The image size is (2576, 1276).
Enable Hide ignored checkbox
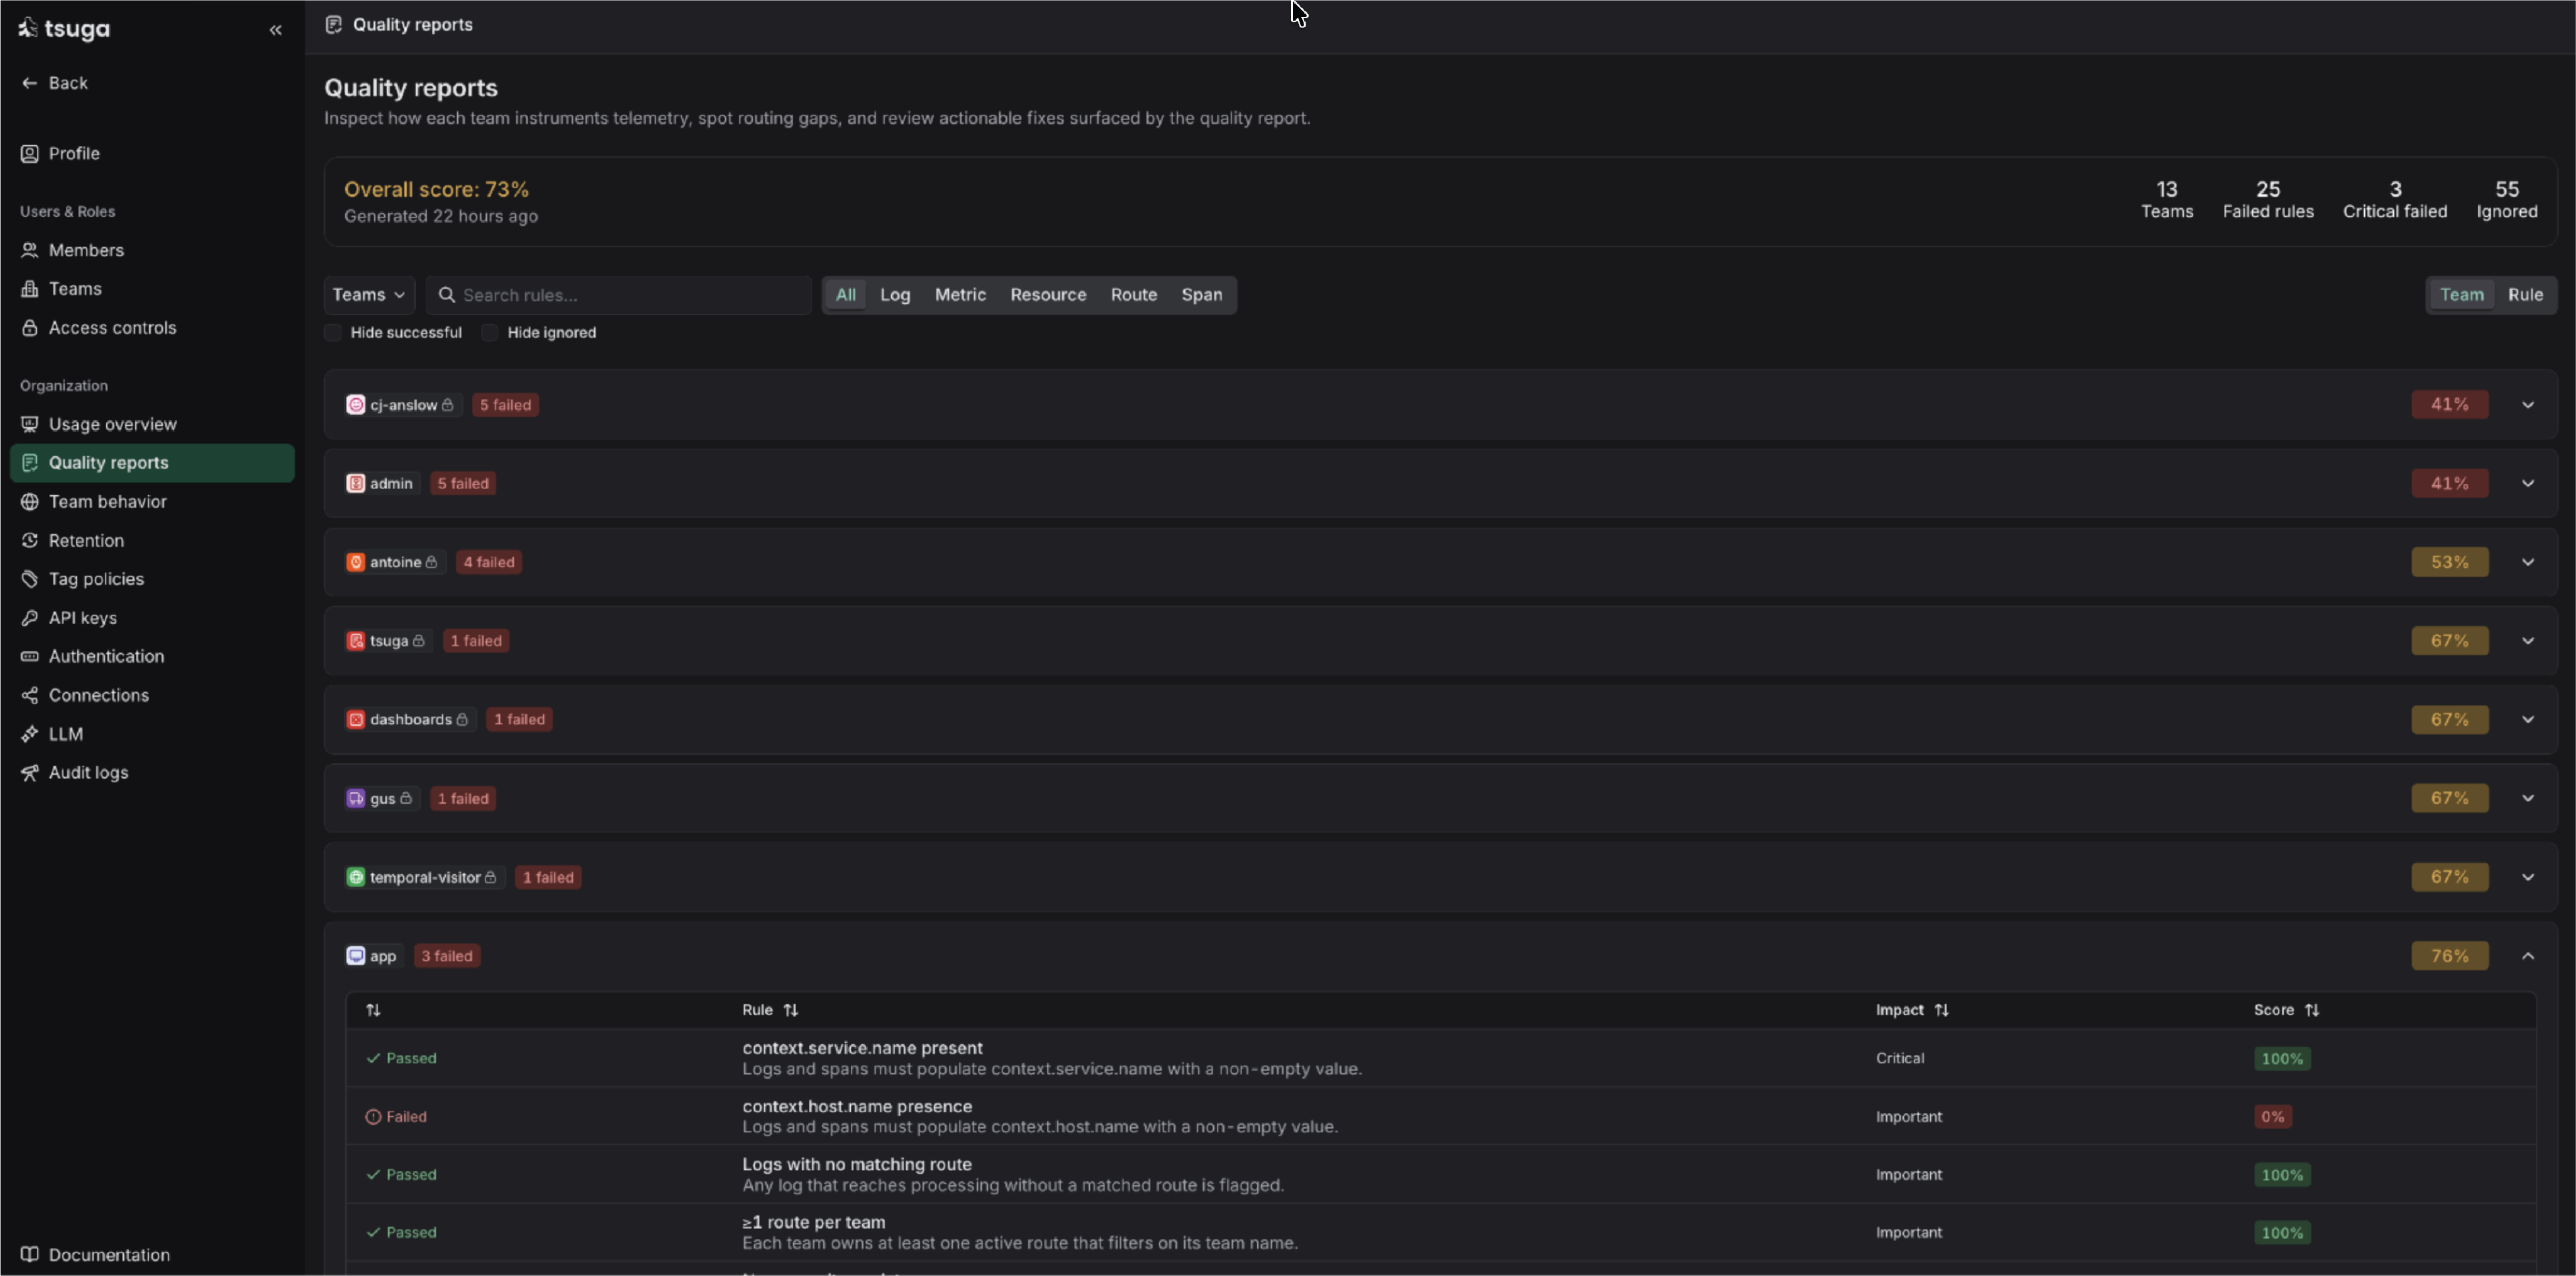pyautogui.click(x=489, y=332)
